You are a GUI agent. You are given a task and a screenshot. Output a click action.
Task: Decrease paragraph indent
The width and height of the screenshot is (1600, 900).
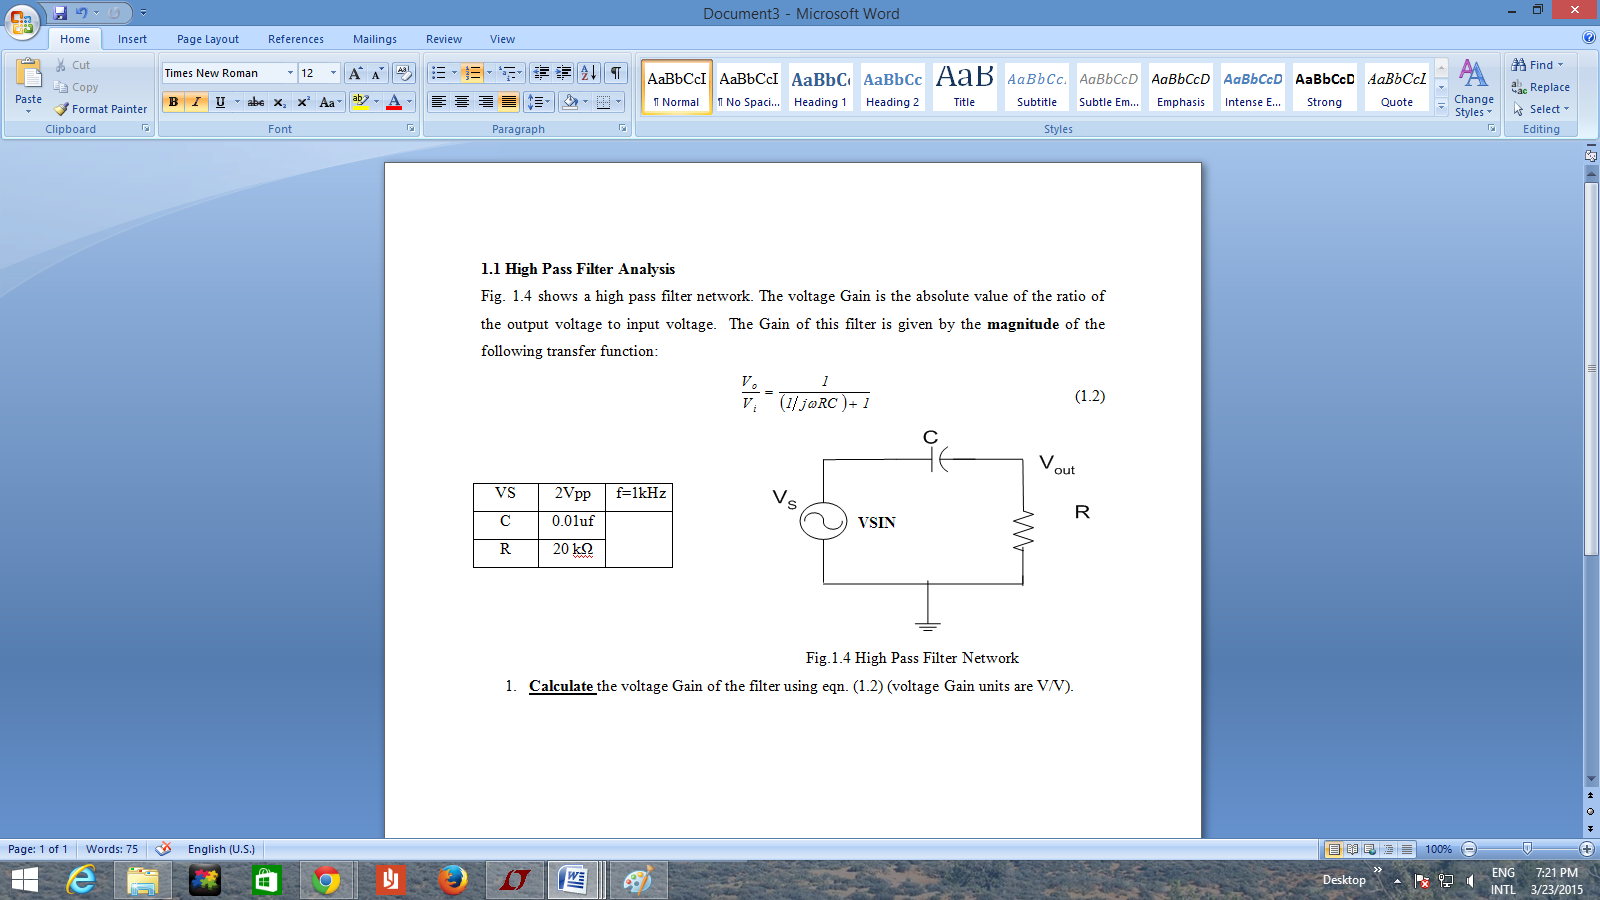[x=541, y=73]
